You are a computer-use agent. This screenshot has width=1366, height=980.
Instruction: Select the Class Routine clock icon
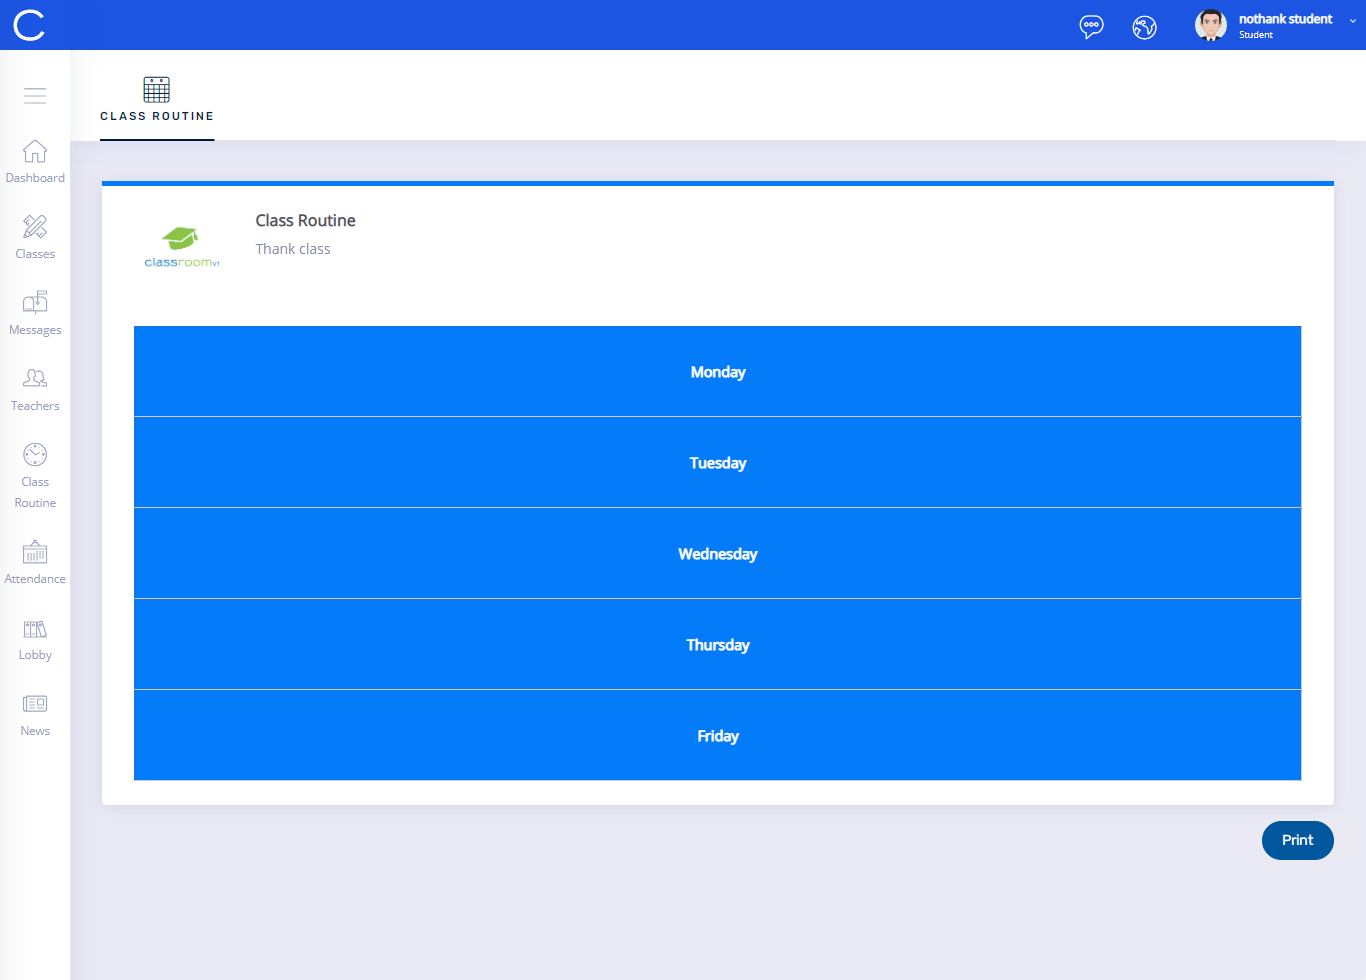tap(35, 455)
